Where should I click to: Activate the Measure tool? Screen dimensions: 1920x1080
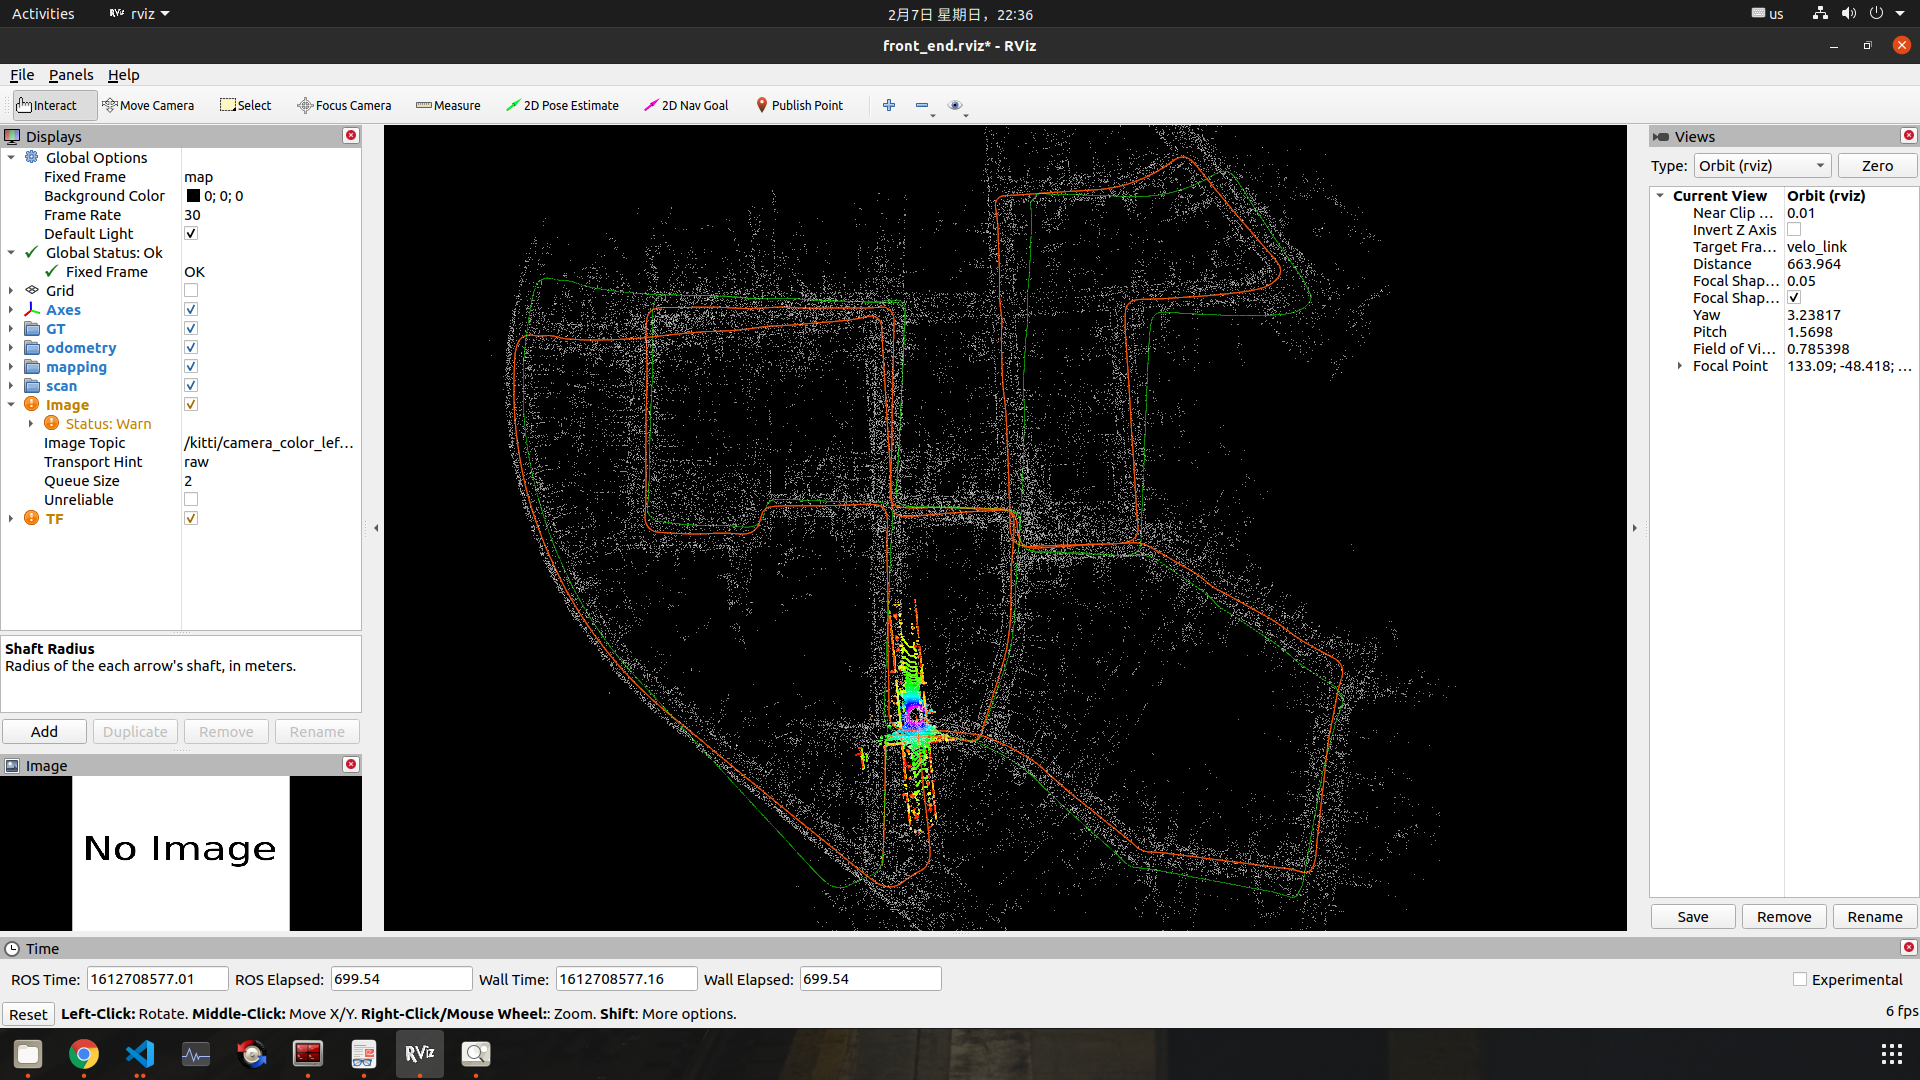[448, 105]
